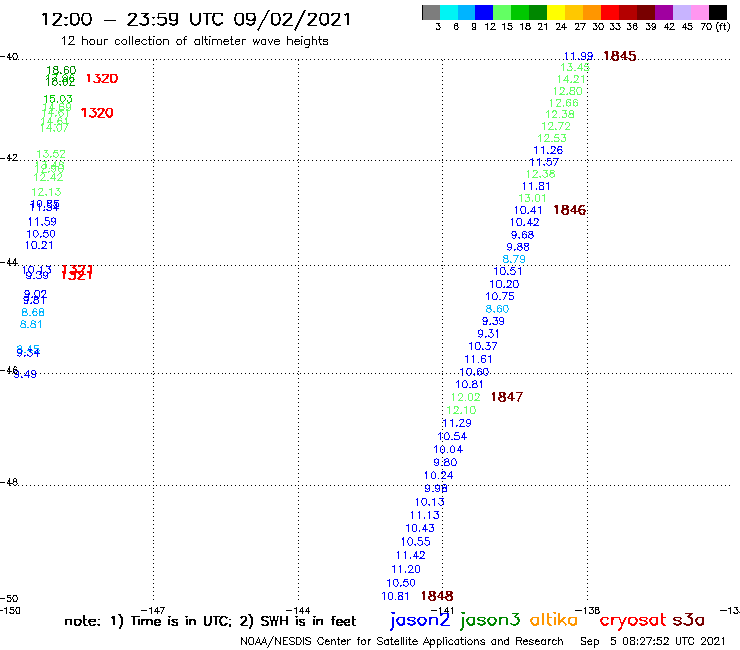The image size is (740, 650).
Task: Click the wave height value 11.61
Action: 478,359
